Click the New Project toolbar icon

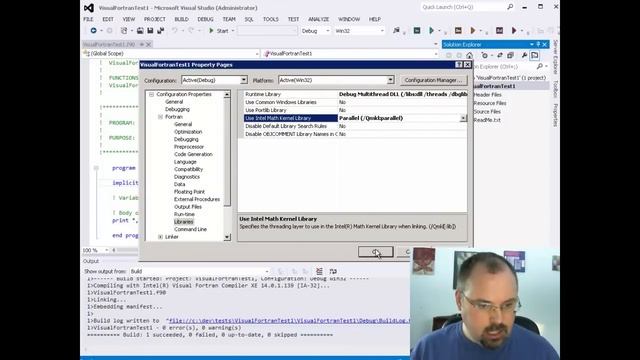(x=124, y=31)
